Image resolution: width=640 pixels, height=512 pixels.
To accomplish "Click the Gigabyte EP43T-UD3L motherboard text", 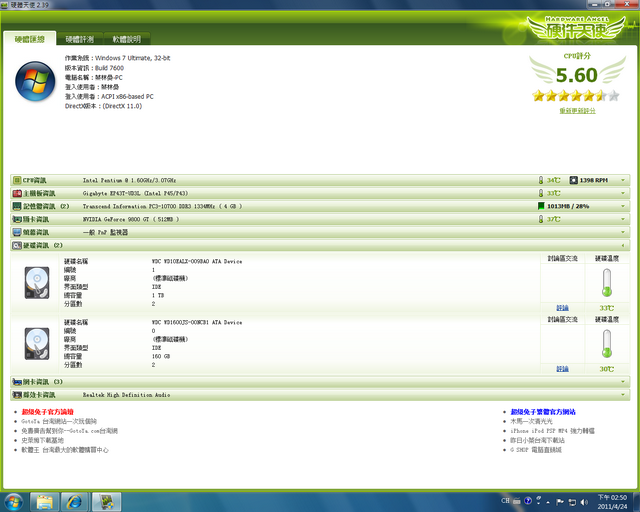I will coord(136,193).
